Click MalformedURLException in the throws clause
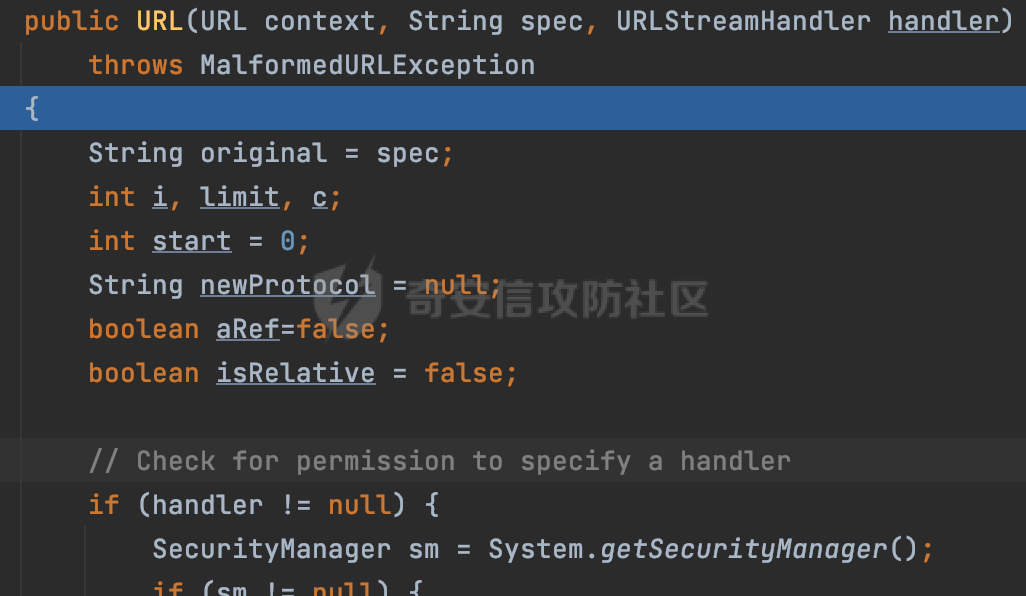The height and width of the screenshot is (596, 1026). pyautogui.click(x=368, y=65)
